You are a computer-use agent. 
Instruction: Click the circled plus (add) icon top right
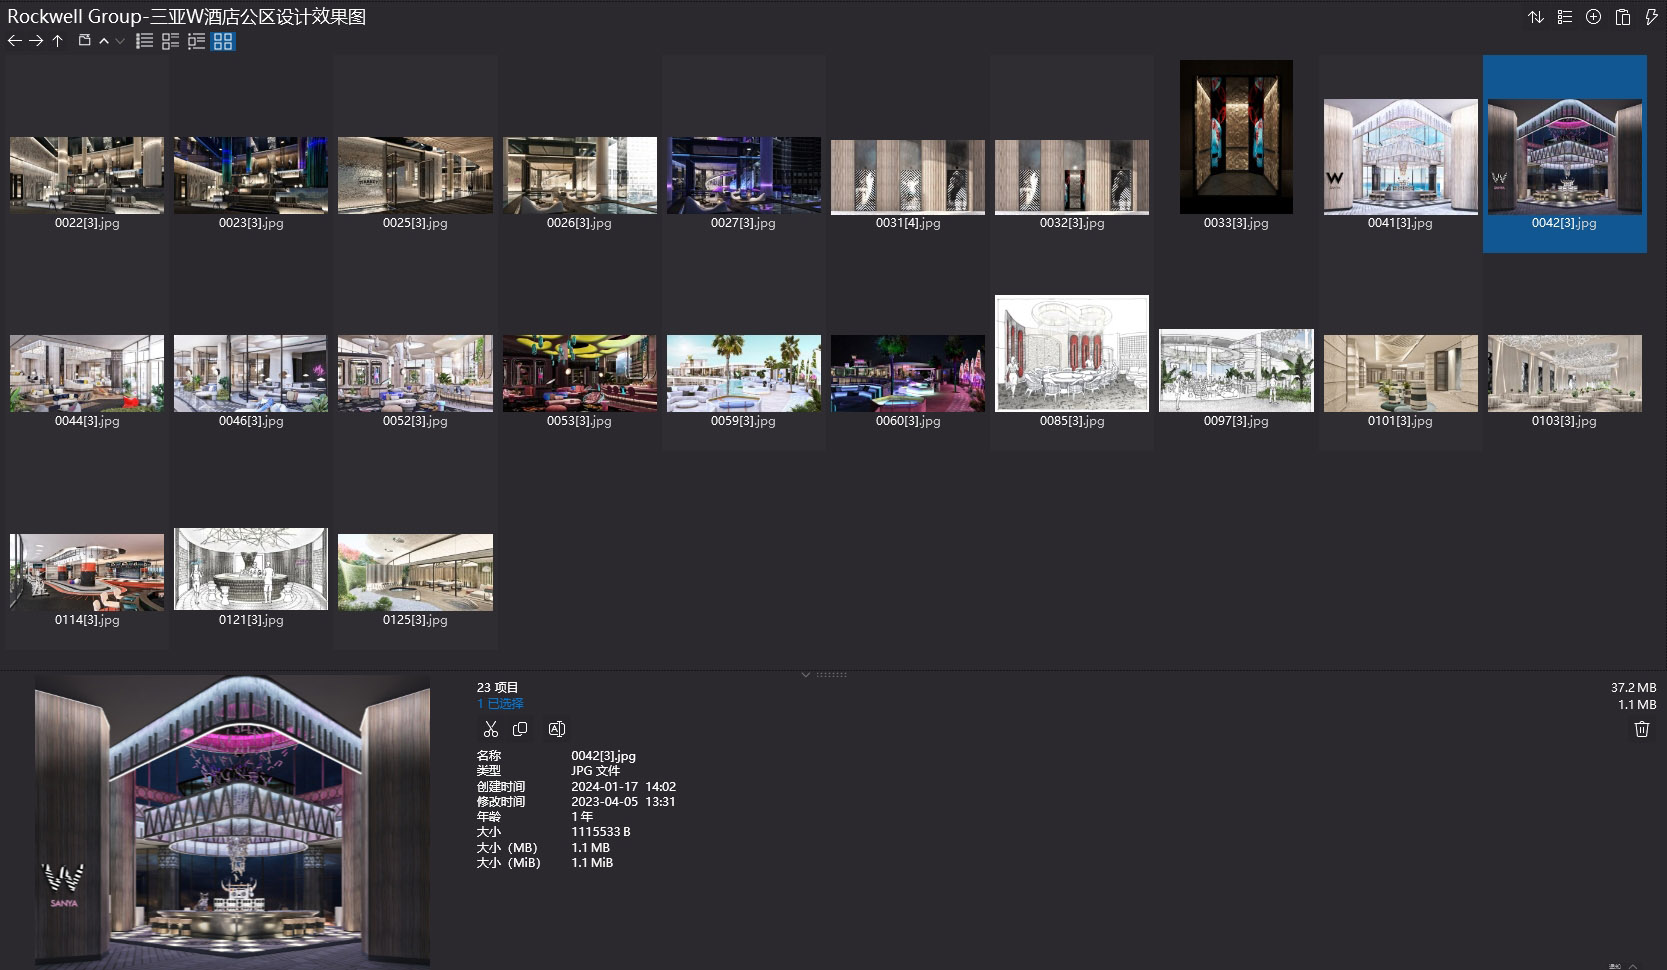pos(1593,17)
